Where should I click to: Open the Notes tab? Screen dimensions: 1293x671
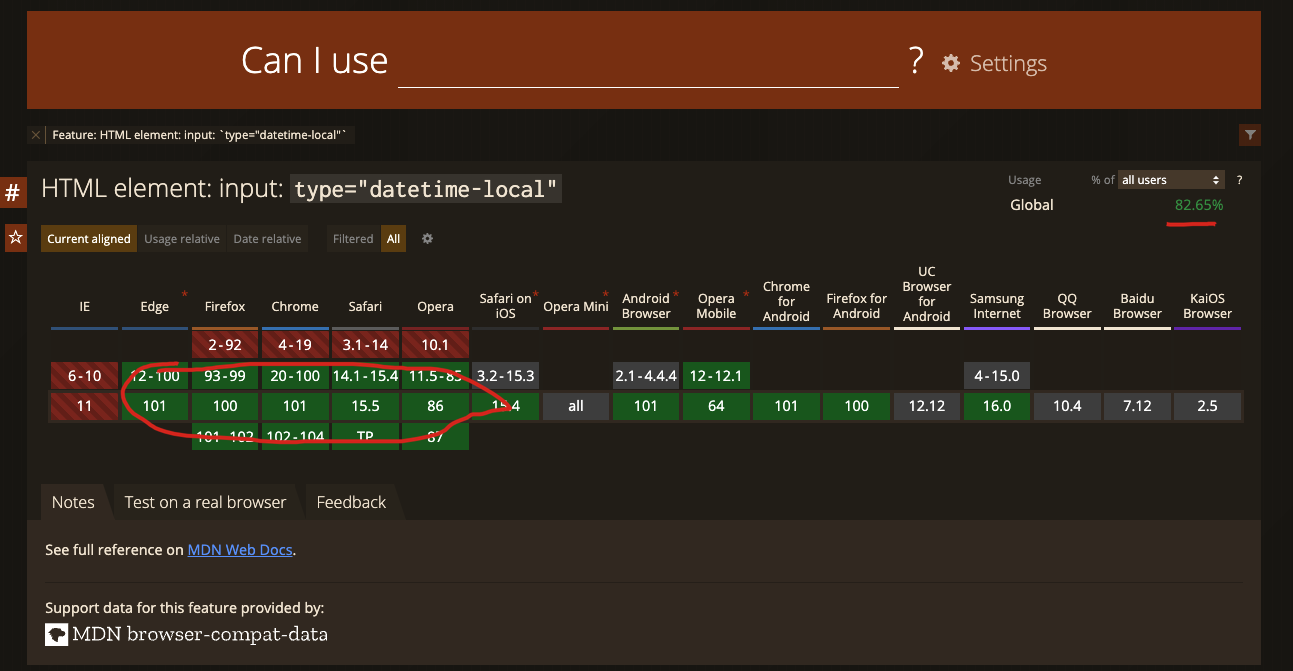[73, 502]
